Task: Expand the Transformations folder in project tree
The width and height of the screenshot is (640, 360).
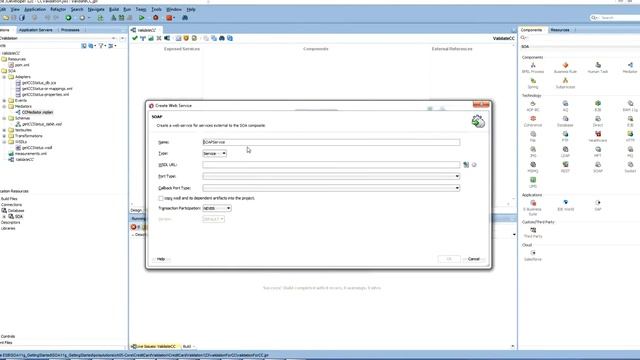Action: pos(4,136)
